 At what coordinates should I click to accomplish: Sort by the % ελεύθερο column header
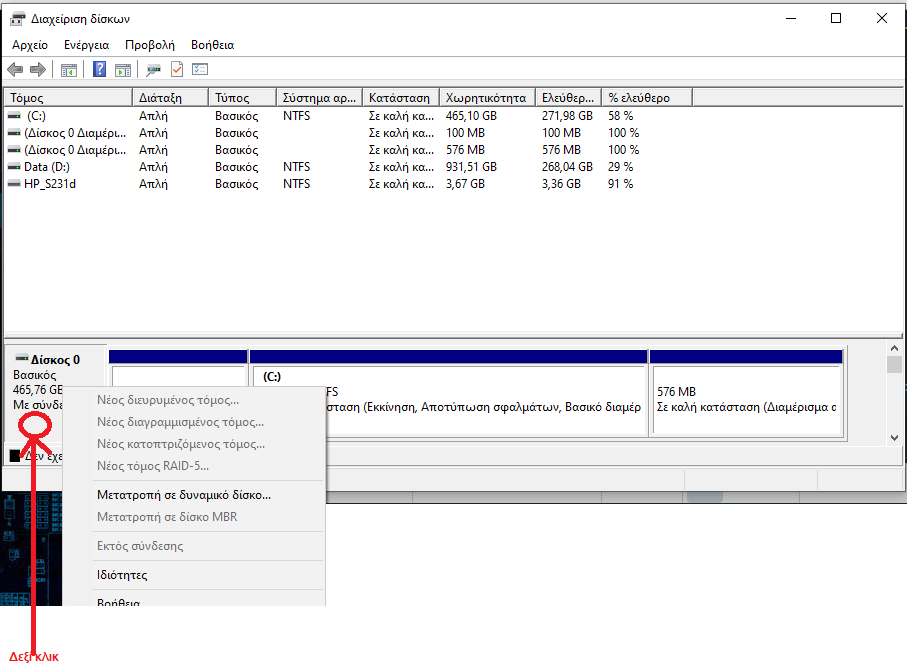pyautogui.click(x=647, y=98)
